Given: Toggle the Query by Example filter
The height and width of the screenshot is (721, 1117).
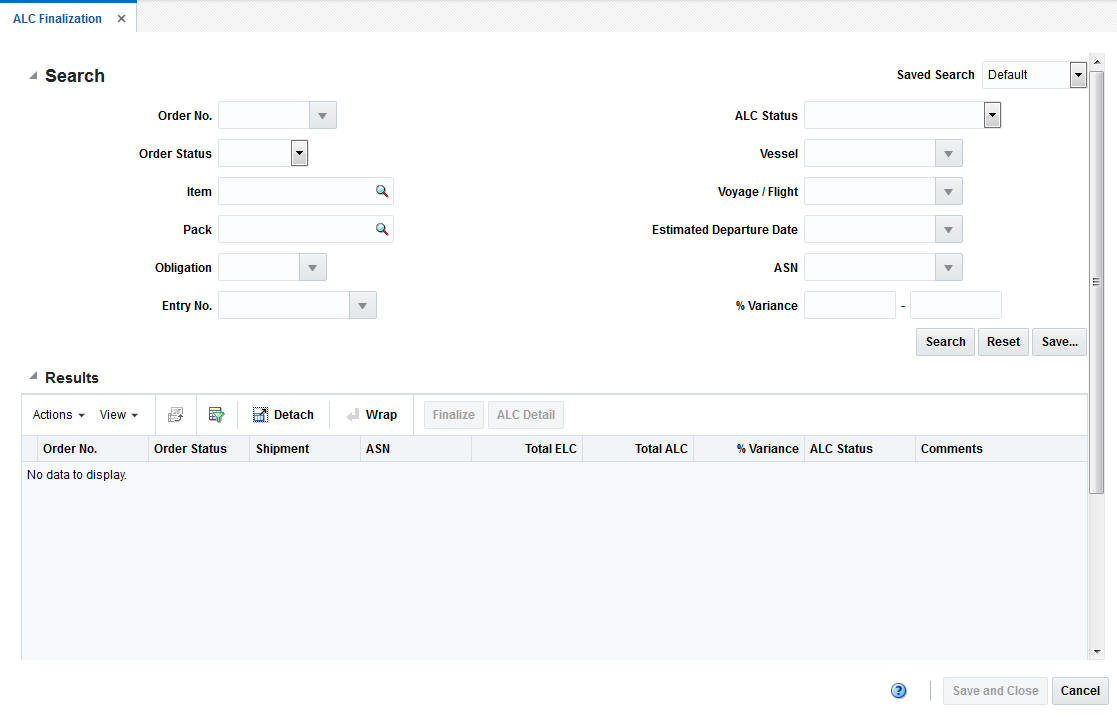Looking at the screenshot, I should [x=216, y=414].
